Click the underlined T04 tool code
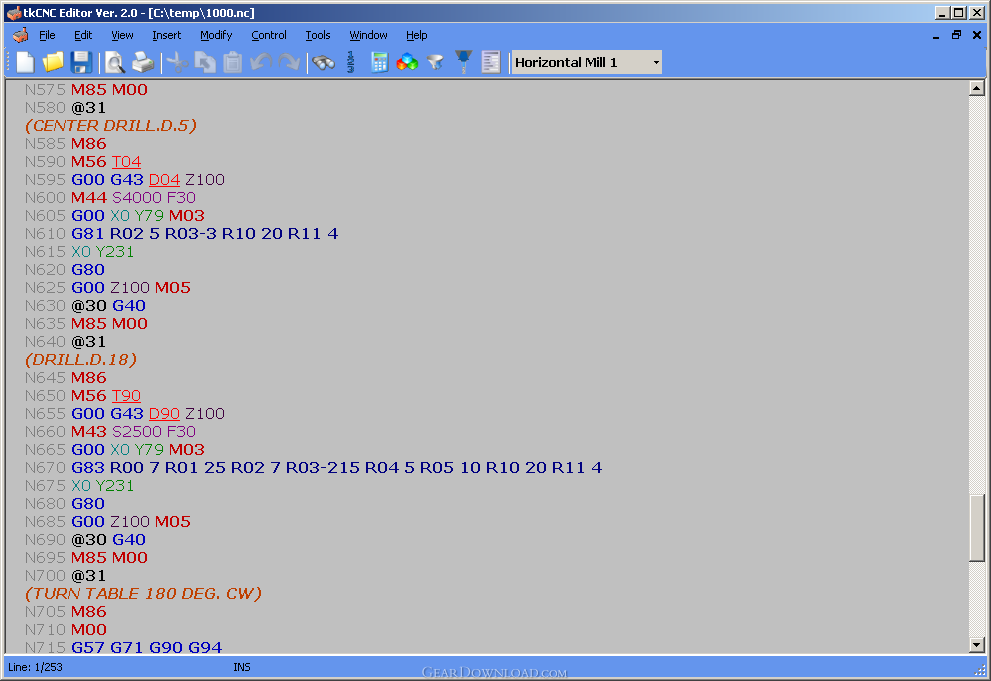 point(126,162)
